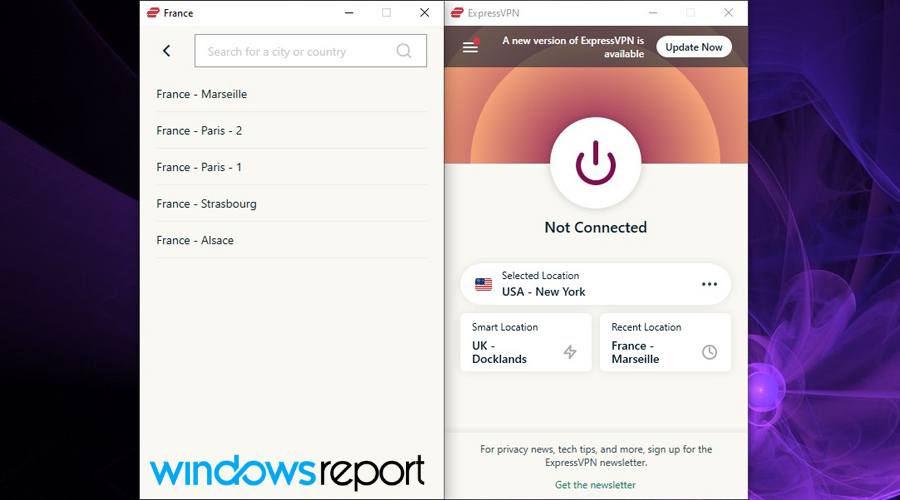Screen dimensions: 900x500
Task: Open the ExpressVPN hamburger menu
Action: point(471,46)
